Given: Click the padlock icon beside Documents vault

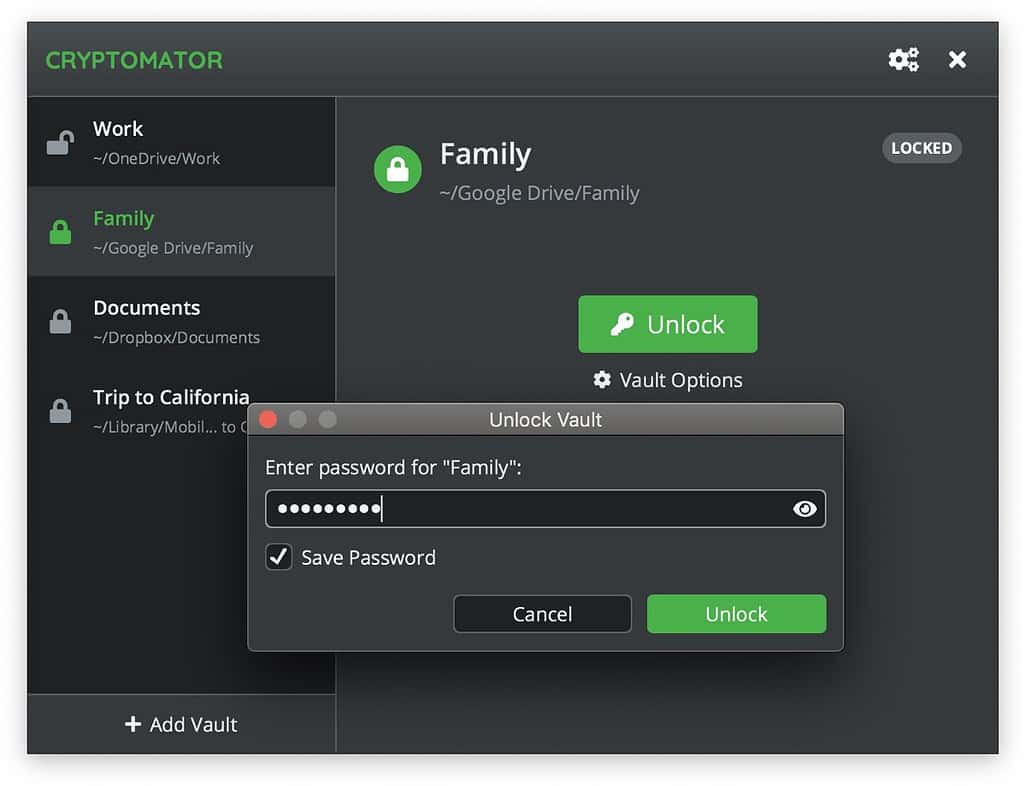Looking at the screenshot, I should click(60, 321).
